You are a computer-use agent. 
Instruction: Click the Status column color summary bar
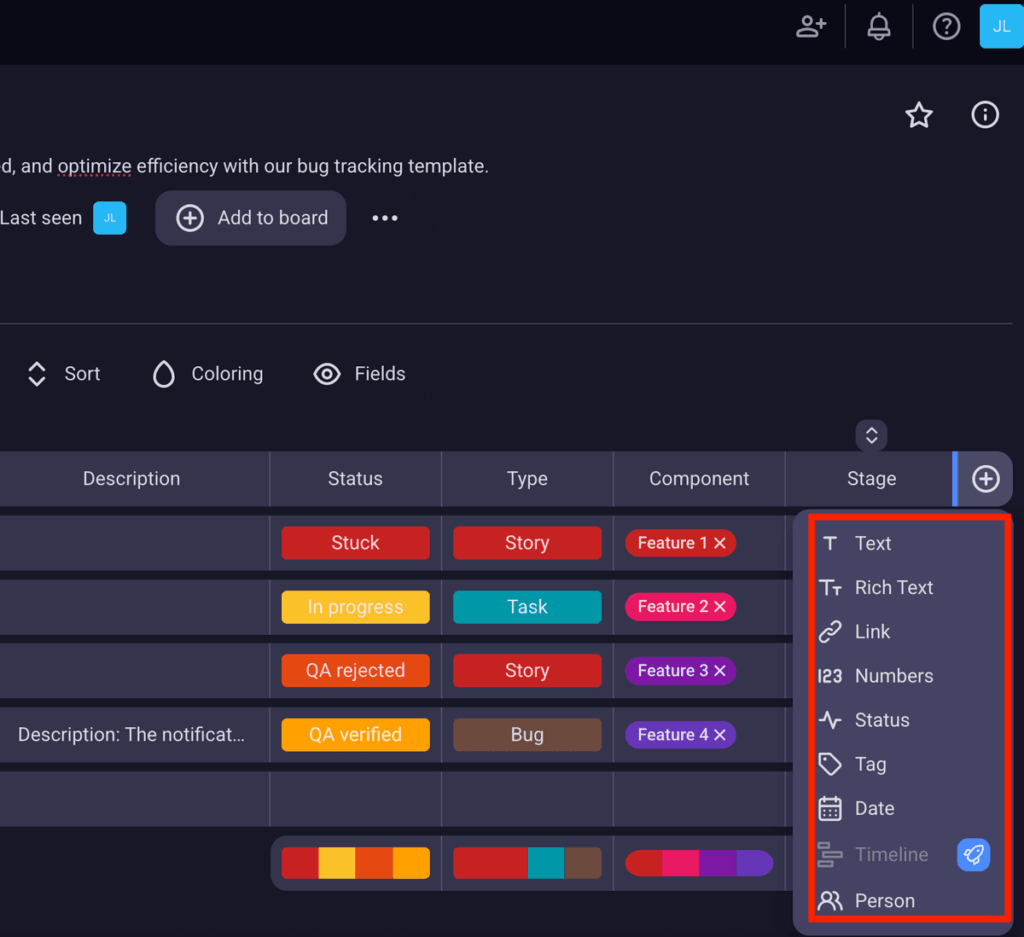pos(355,862)
